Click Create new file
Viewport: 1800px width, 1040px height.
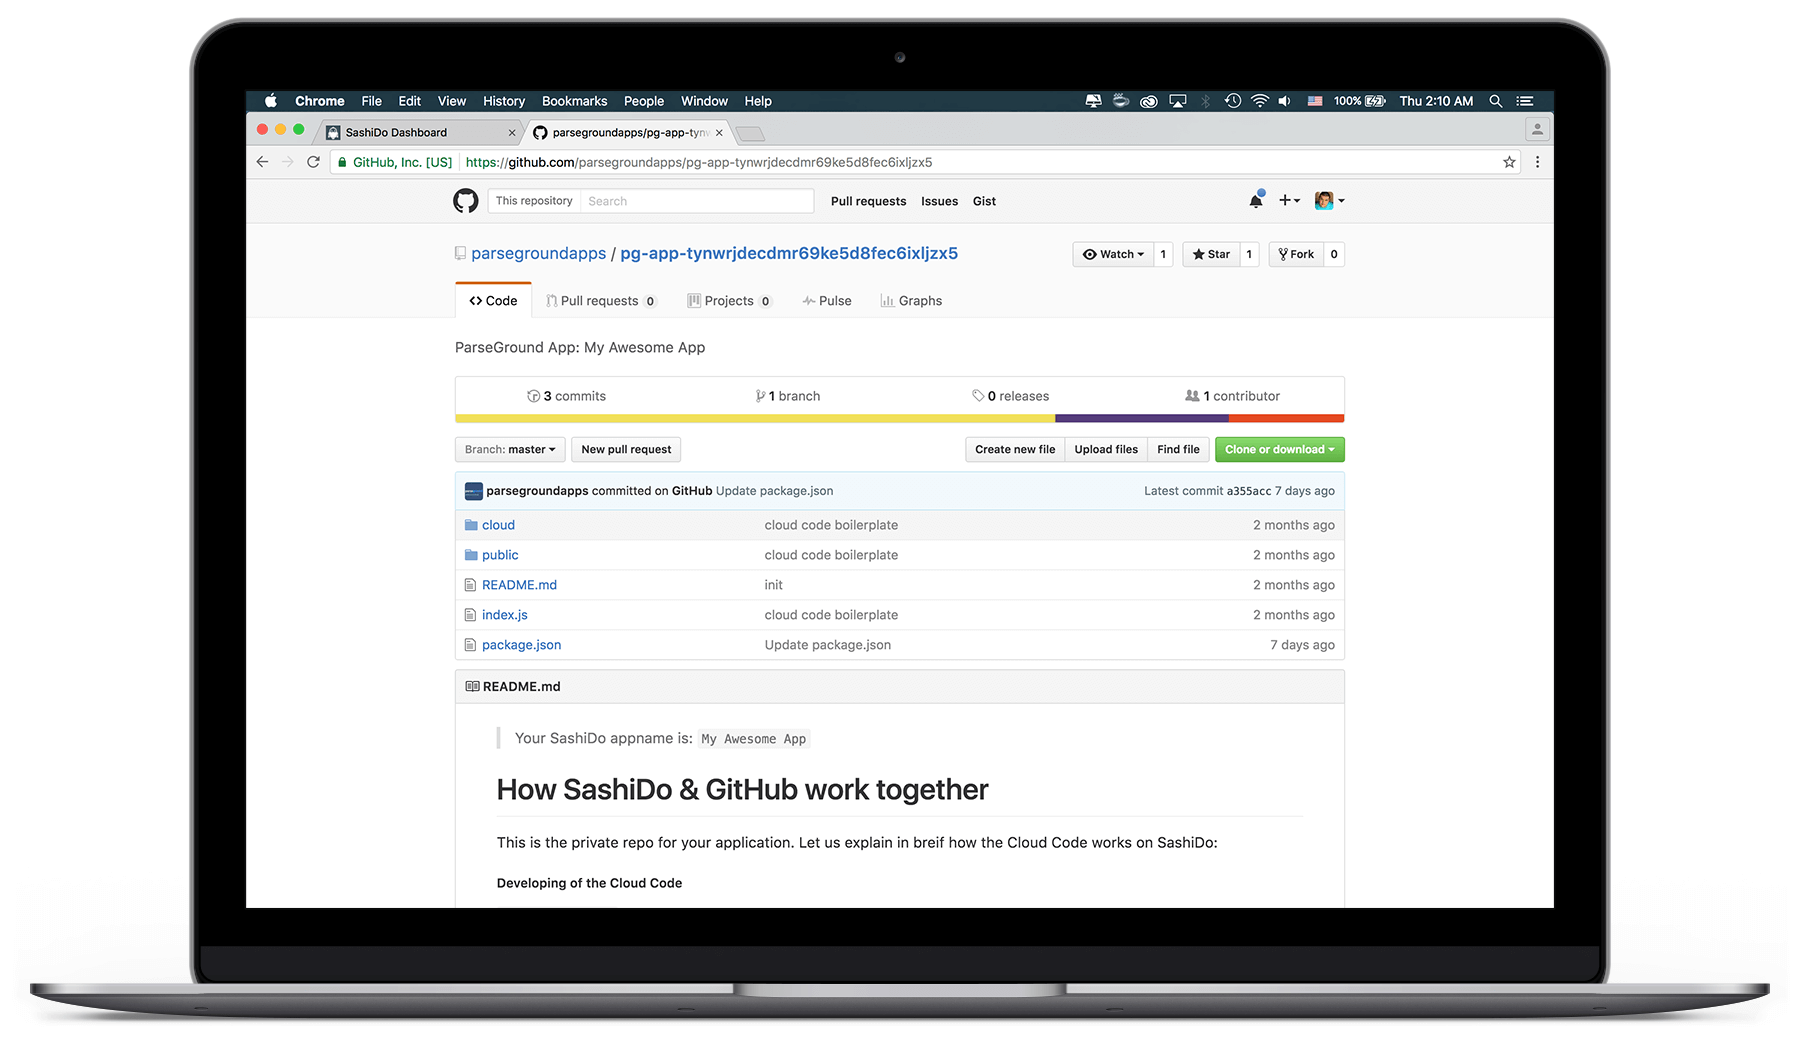pos(1015,450)
